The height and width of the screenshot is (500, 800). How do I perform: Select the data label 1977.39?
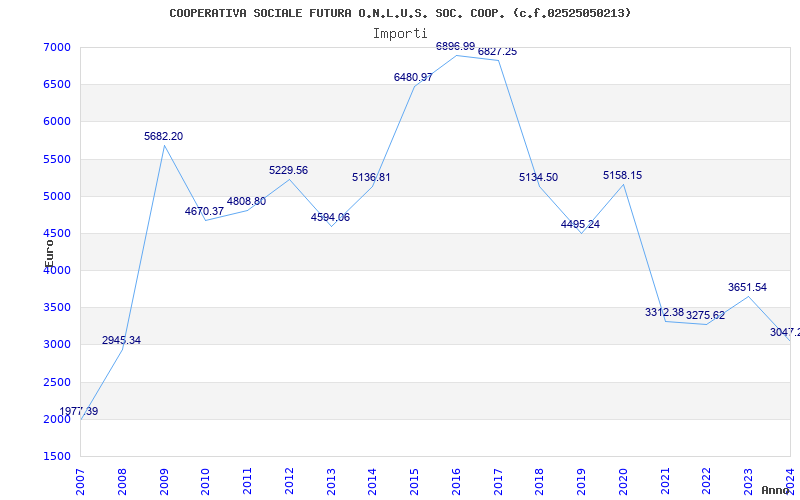click(79, 411)
